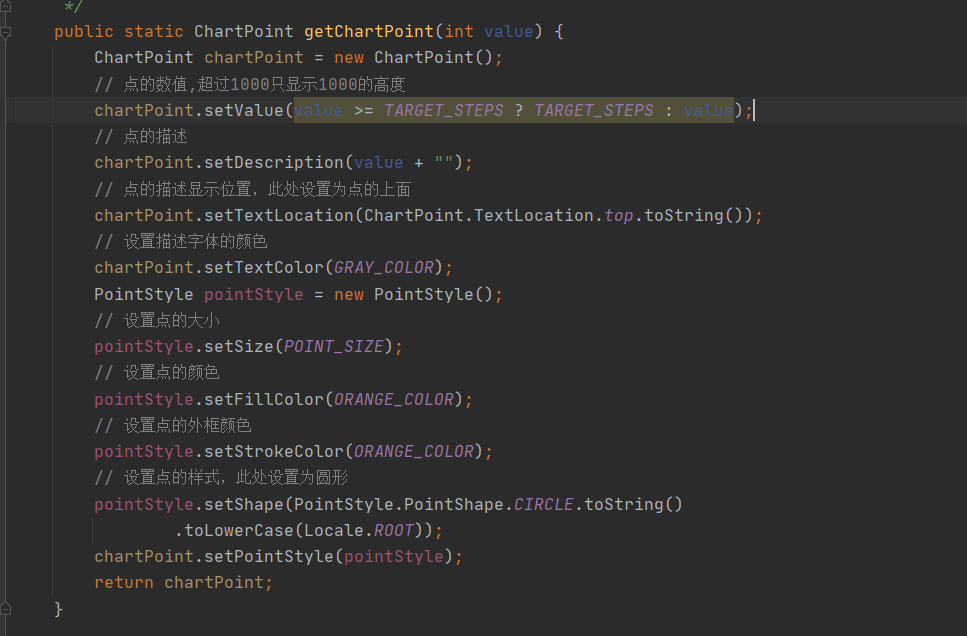Click the italic top enum constant
967x636 pixels.
(x=619, y=215)
